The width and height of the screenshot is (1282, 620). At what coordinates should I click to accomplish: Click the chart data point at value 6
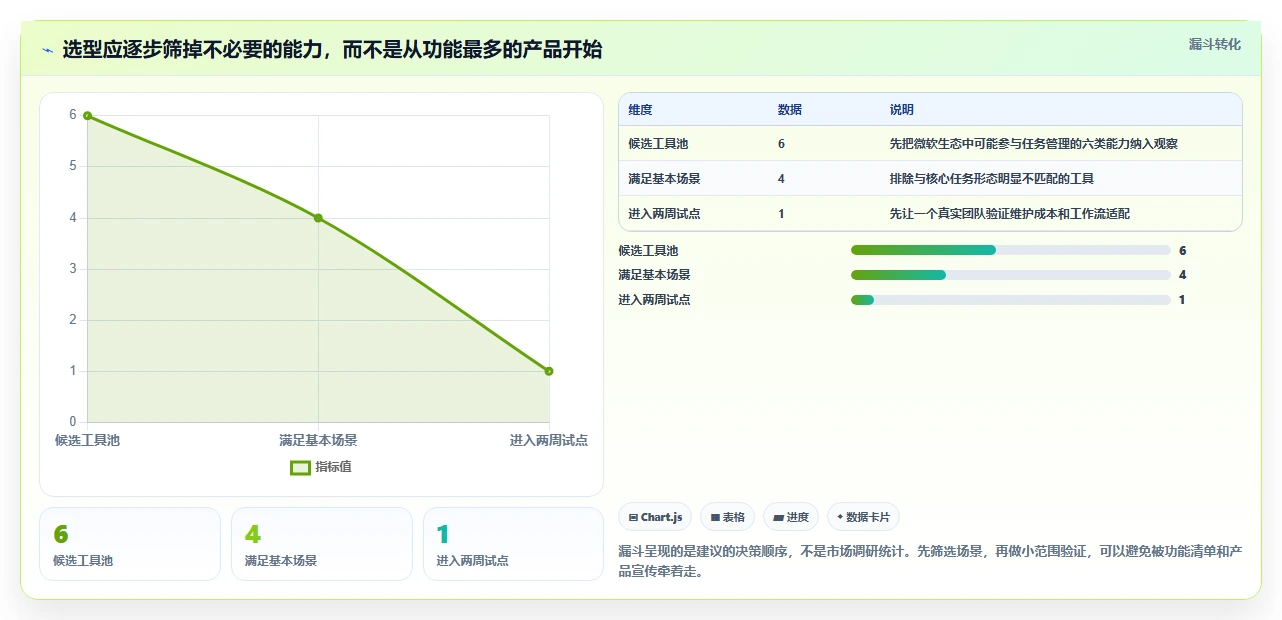(88, 116)
